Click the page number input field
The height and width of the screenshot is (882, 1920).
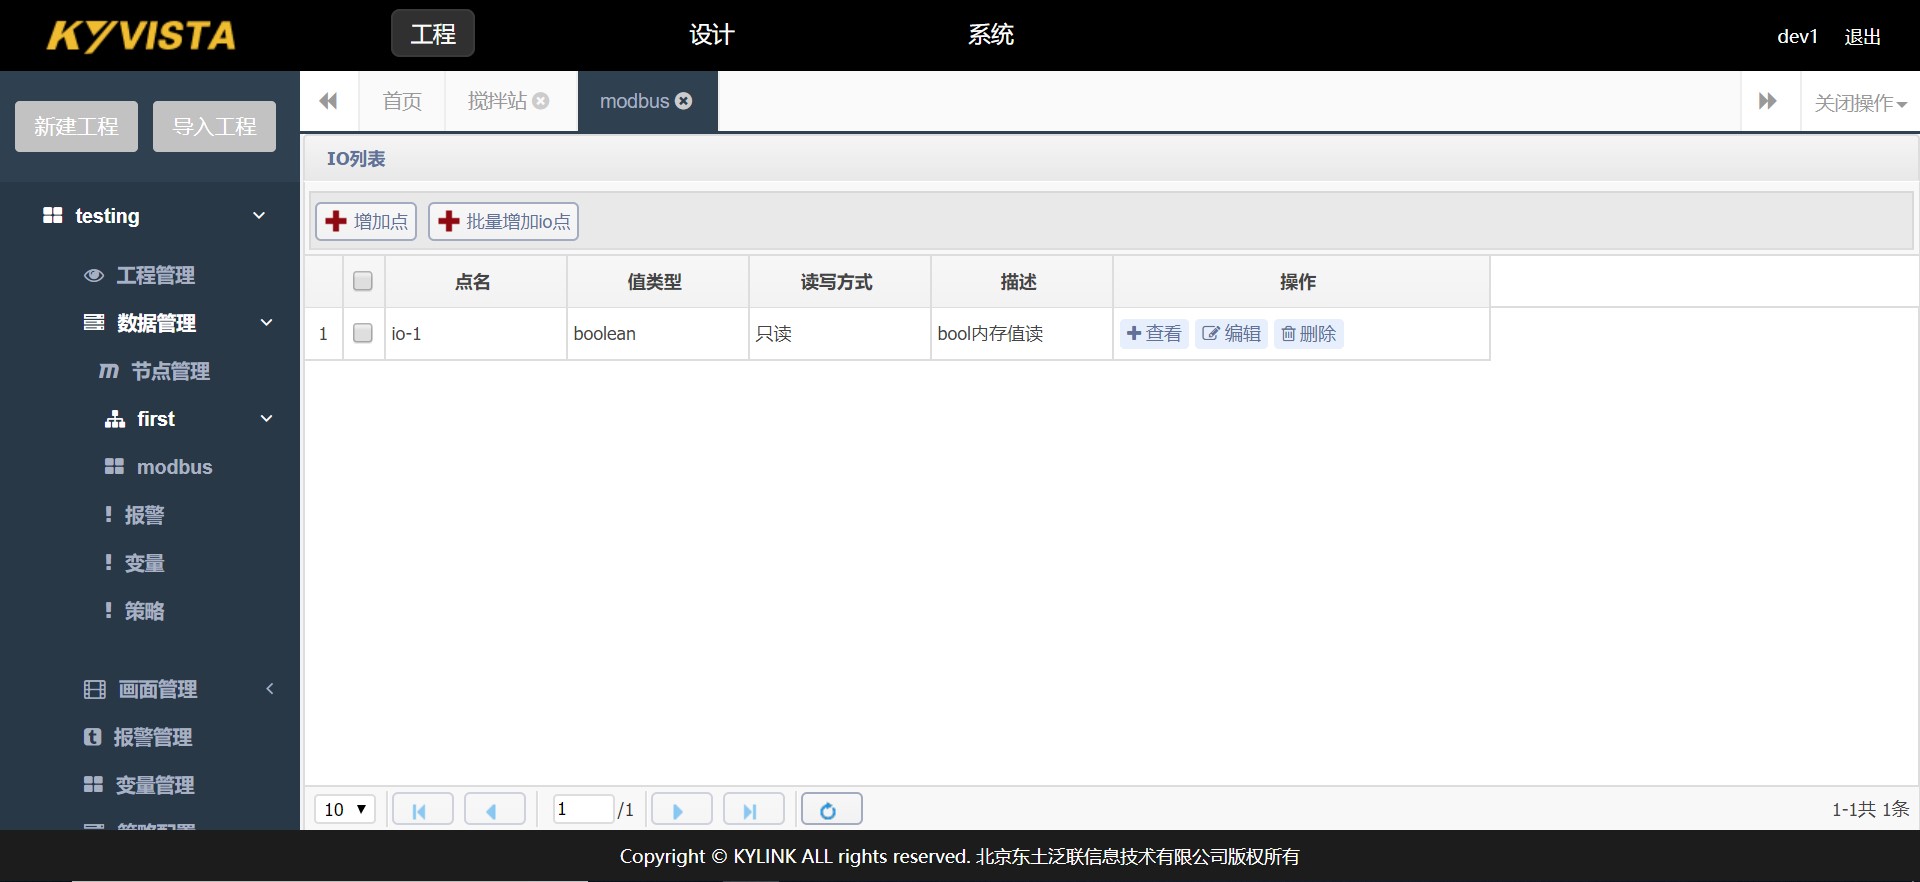coord(583,810)
